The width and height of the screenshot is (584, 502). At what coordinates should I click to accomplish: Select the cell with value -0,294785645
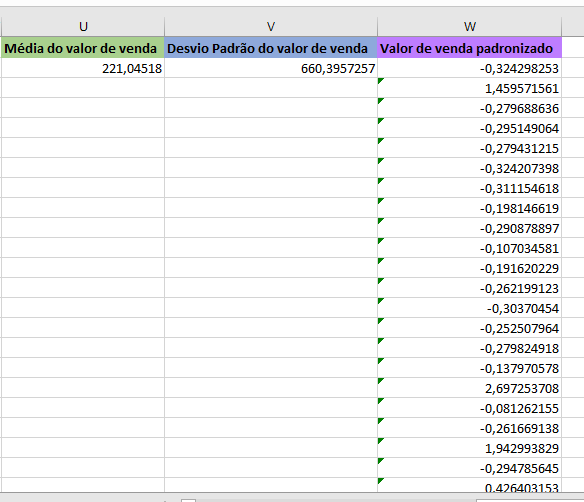(x=469, y=468)
